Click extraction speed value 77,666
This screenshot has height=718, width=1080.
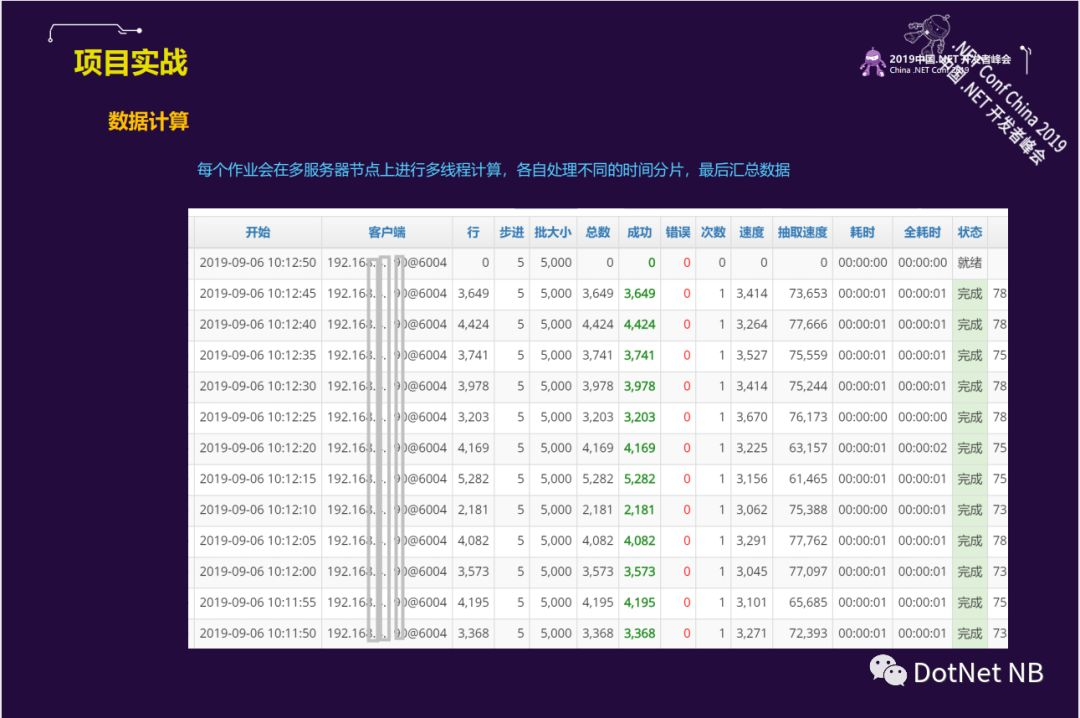click(x=808, y=325)
